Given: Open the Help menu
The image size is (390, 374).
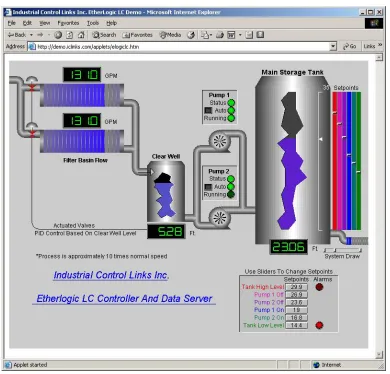Looking at the screenshot, I should (x=112, y=23).
